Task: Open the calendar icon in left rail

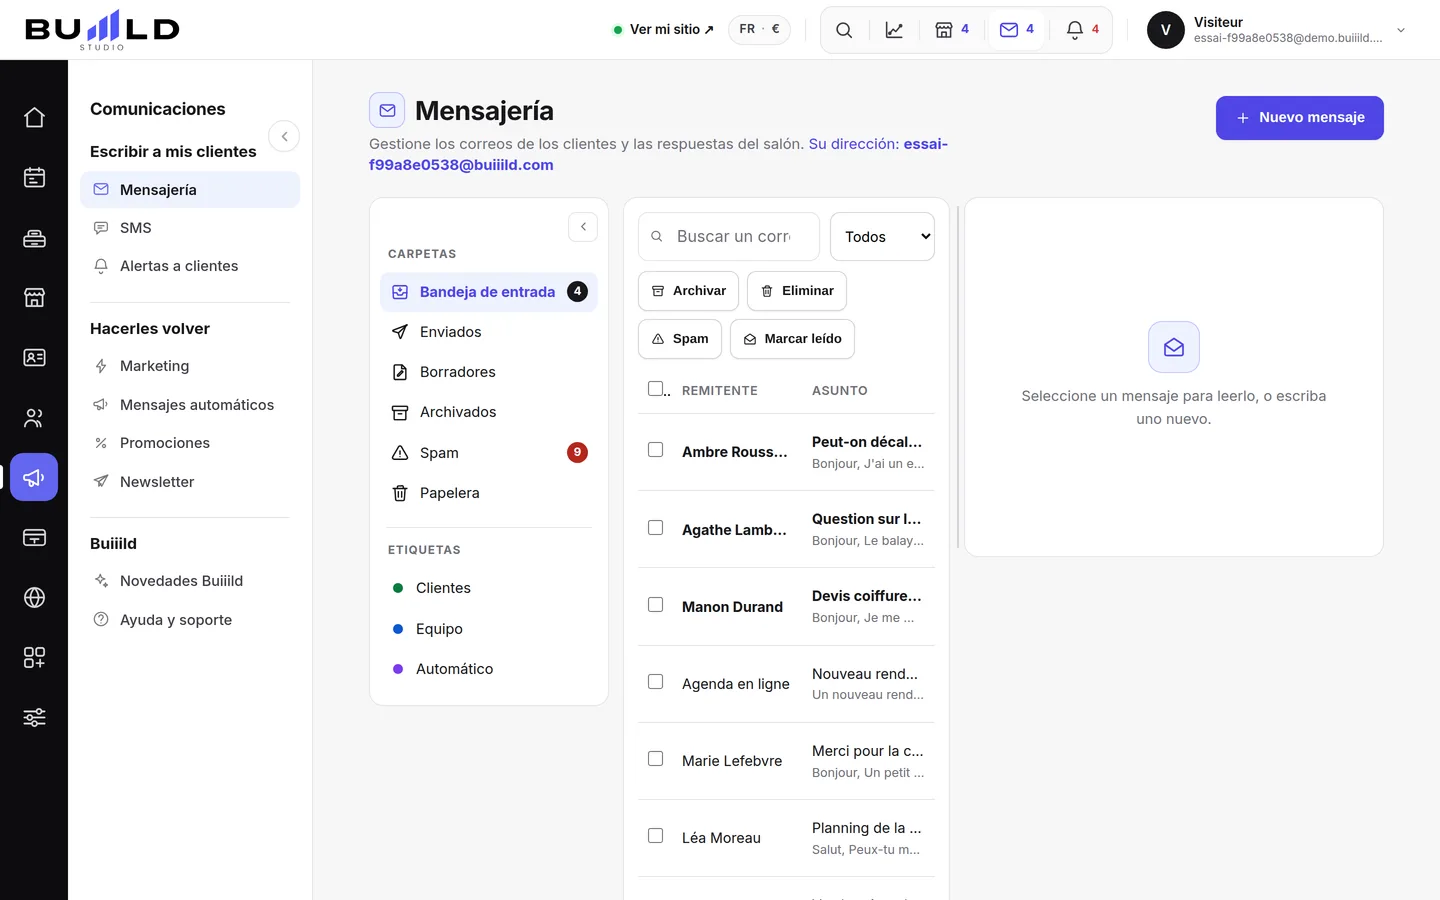Action: 34,178
